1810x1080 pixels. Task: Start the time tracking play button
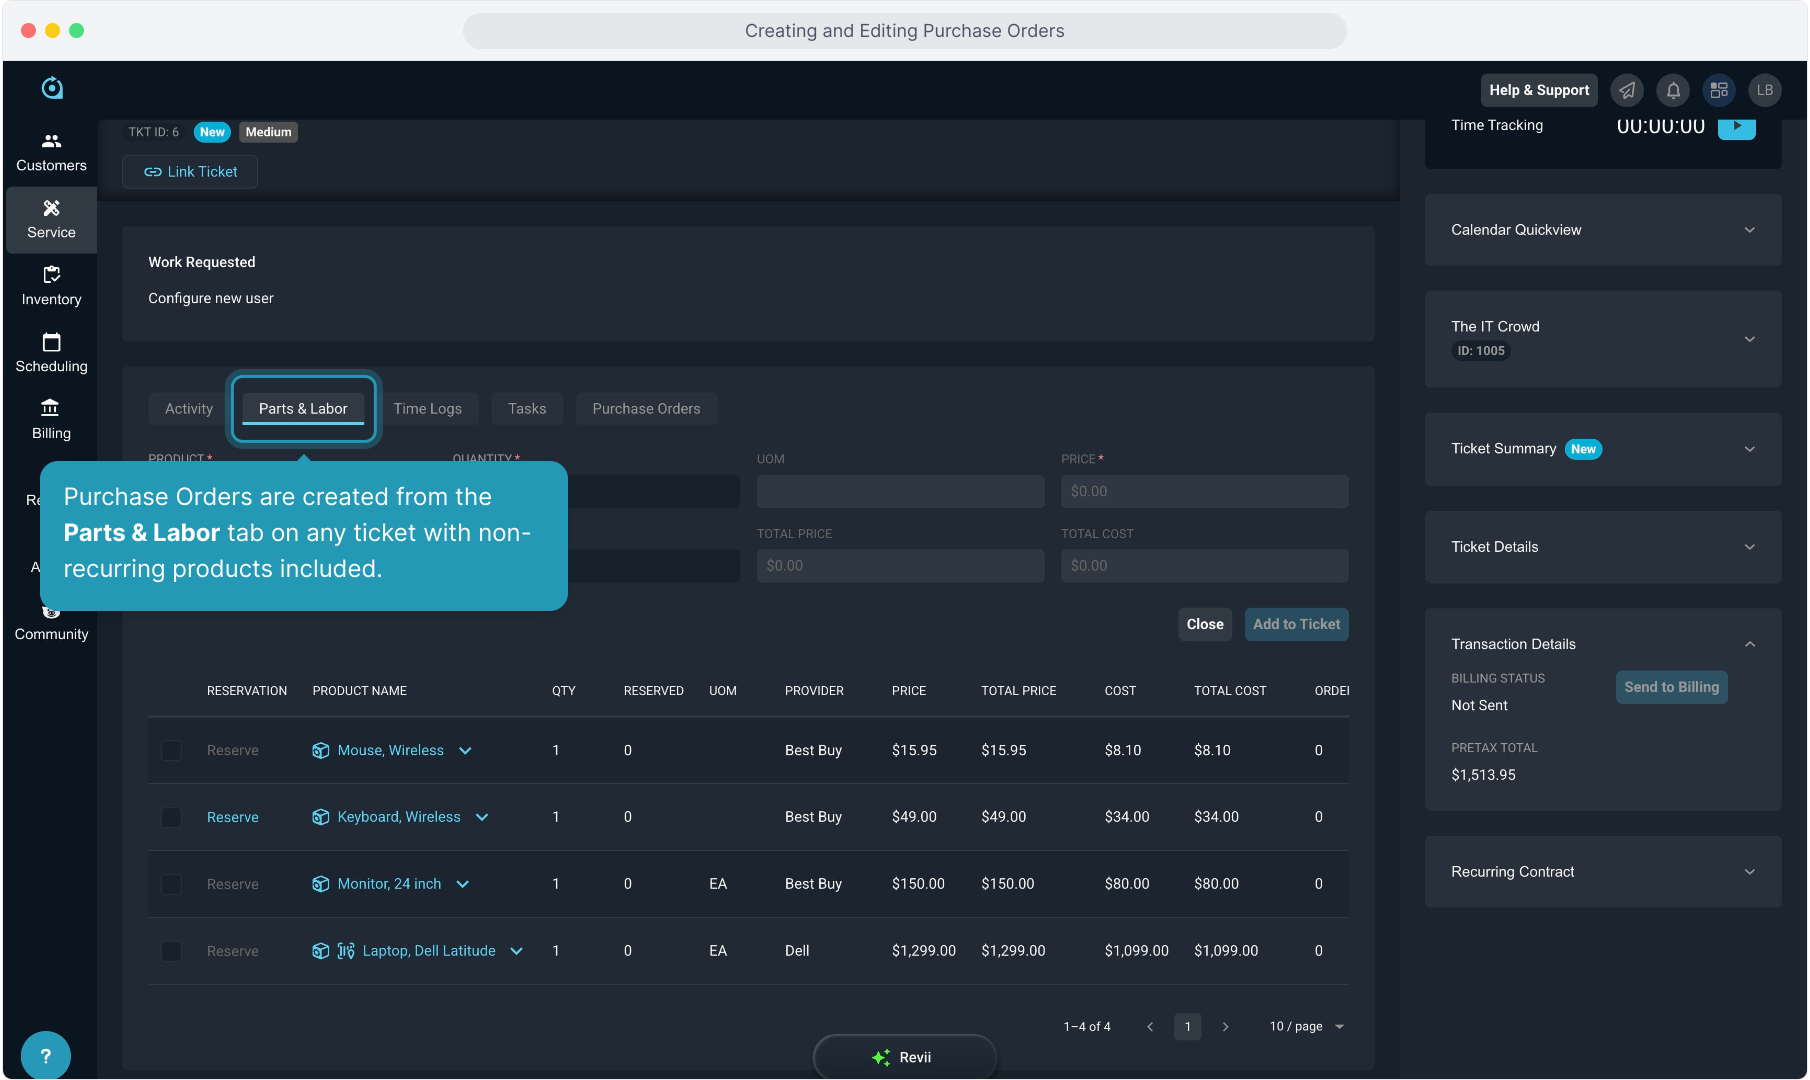point(1737,126)
